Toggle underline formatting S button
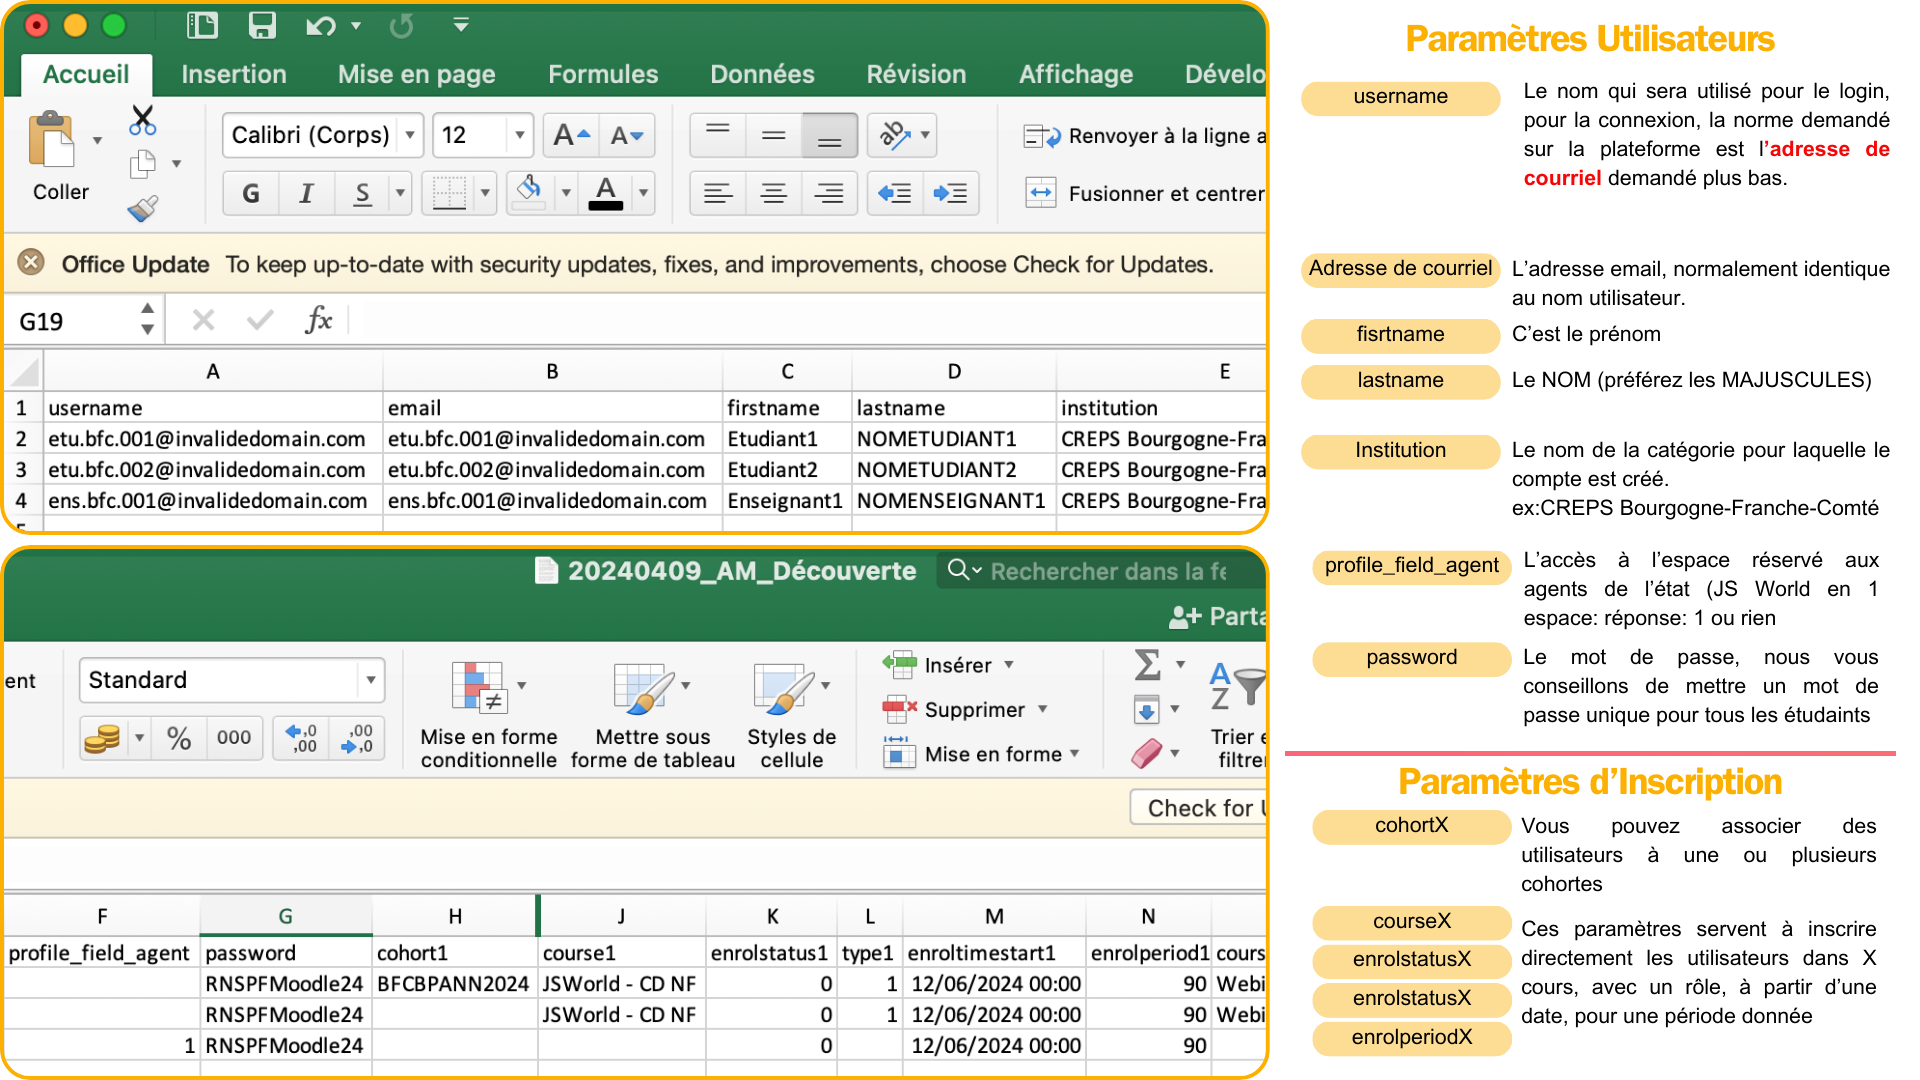 [362, 193]
